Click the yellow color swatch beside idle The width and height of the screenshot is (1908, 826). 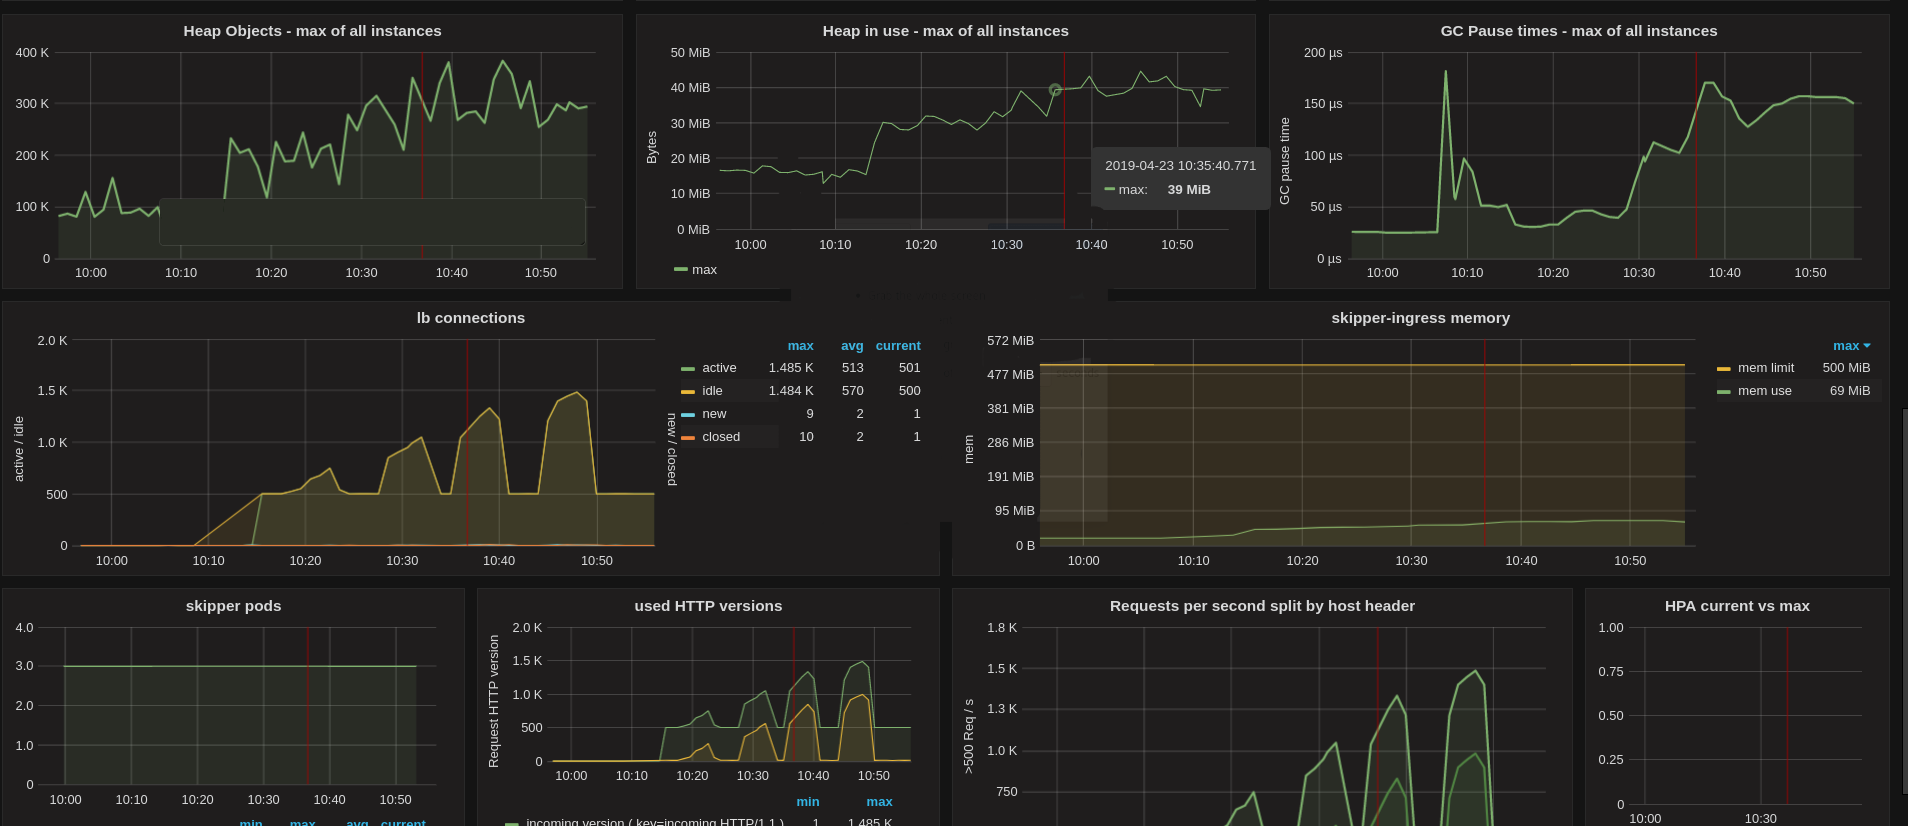(688, 392)
